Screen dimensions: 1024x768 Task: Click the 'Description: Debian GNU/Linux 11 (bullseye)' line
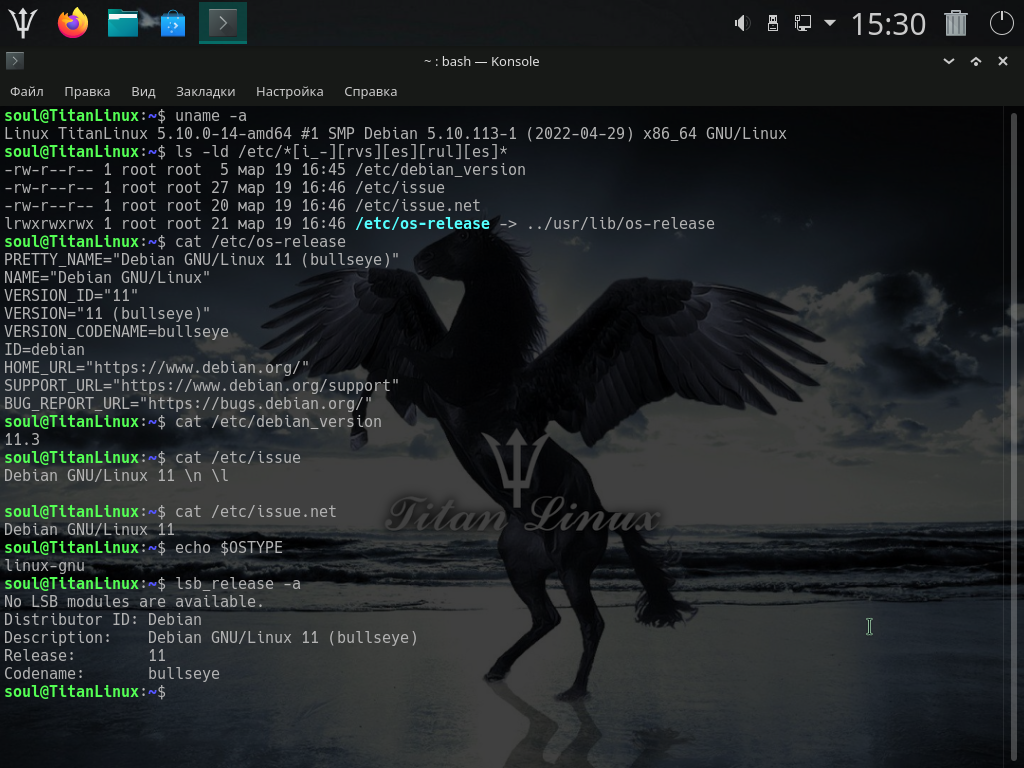[211, 638]
